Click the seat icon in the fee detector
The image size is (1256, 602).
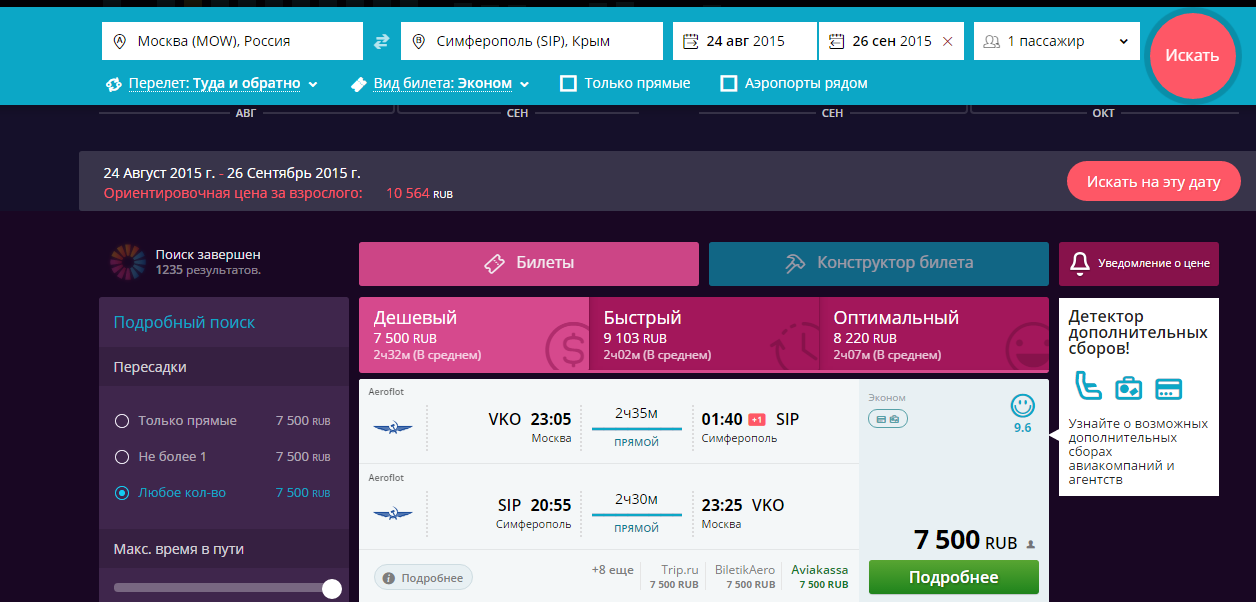click(x=1087, y=386)
